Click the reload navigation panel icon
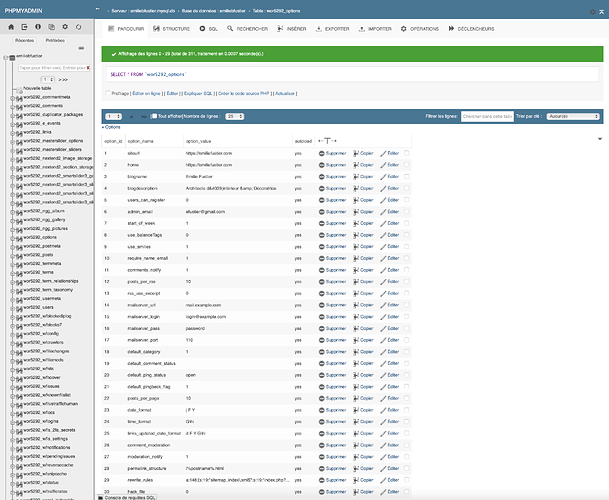 pos(78,27)
